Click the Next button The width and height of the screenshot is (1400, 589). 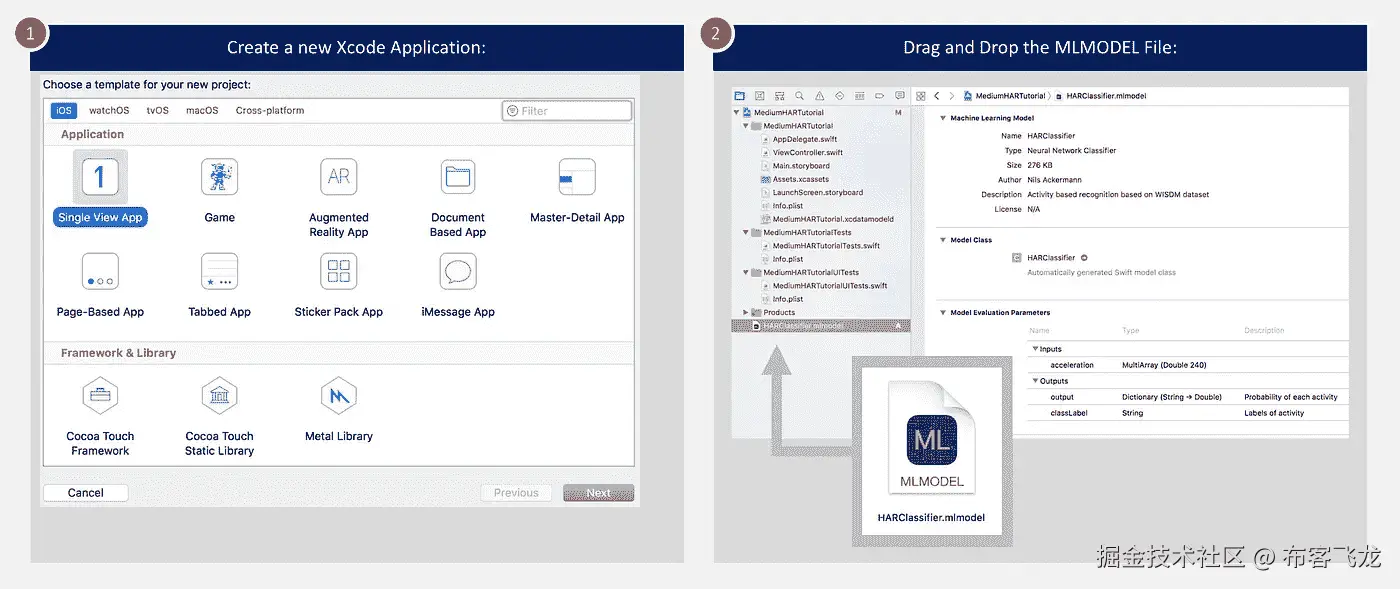click(598, 492)
